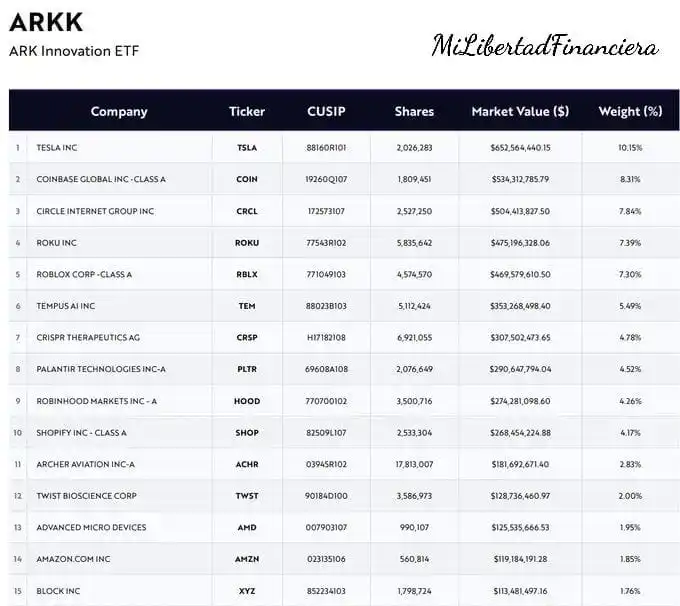The height and width of the screenshot is (606, 680).
Task: Click the TWST ticker symbol
Action: coord(247,496)
